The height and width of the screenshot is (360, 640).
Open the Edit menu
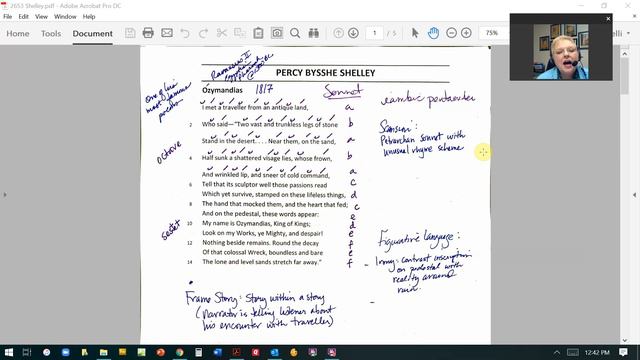(x=23, y=17)
